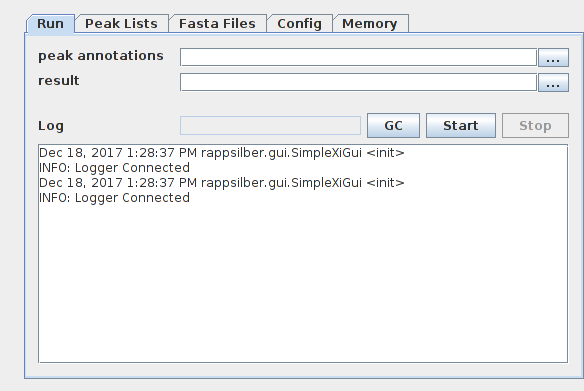Open the Peak Lists tab
This screenshot has width=584, height=391.
(x=121, y=24)
